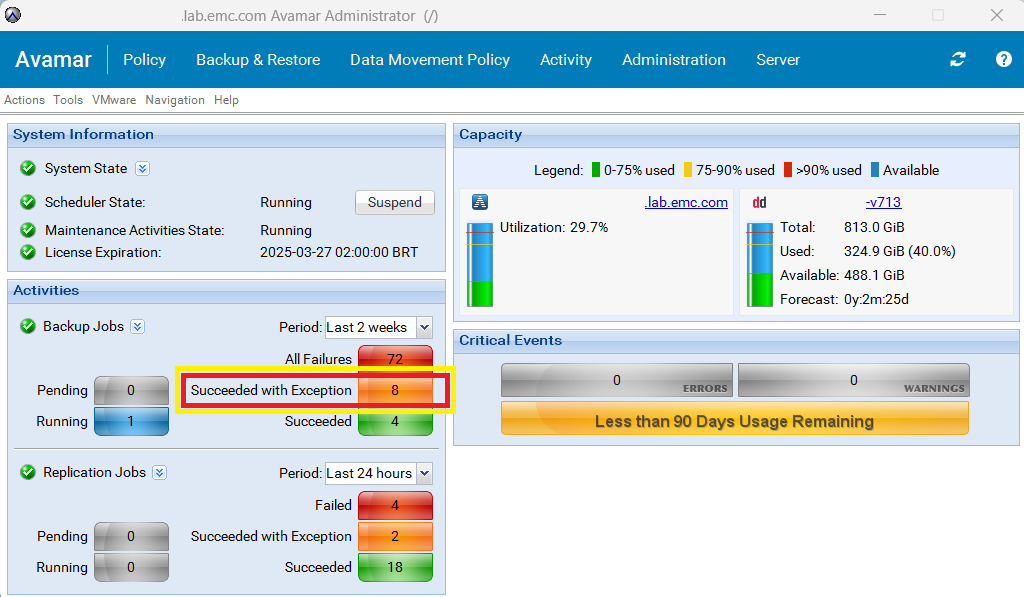Click the System State green check icon
This screenshot has height=597, width=1024.
(27, 169)
